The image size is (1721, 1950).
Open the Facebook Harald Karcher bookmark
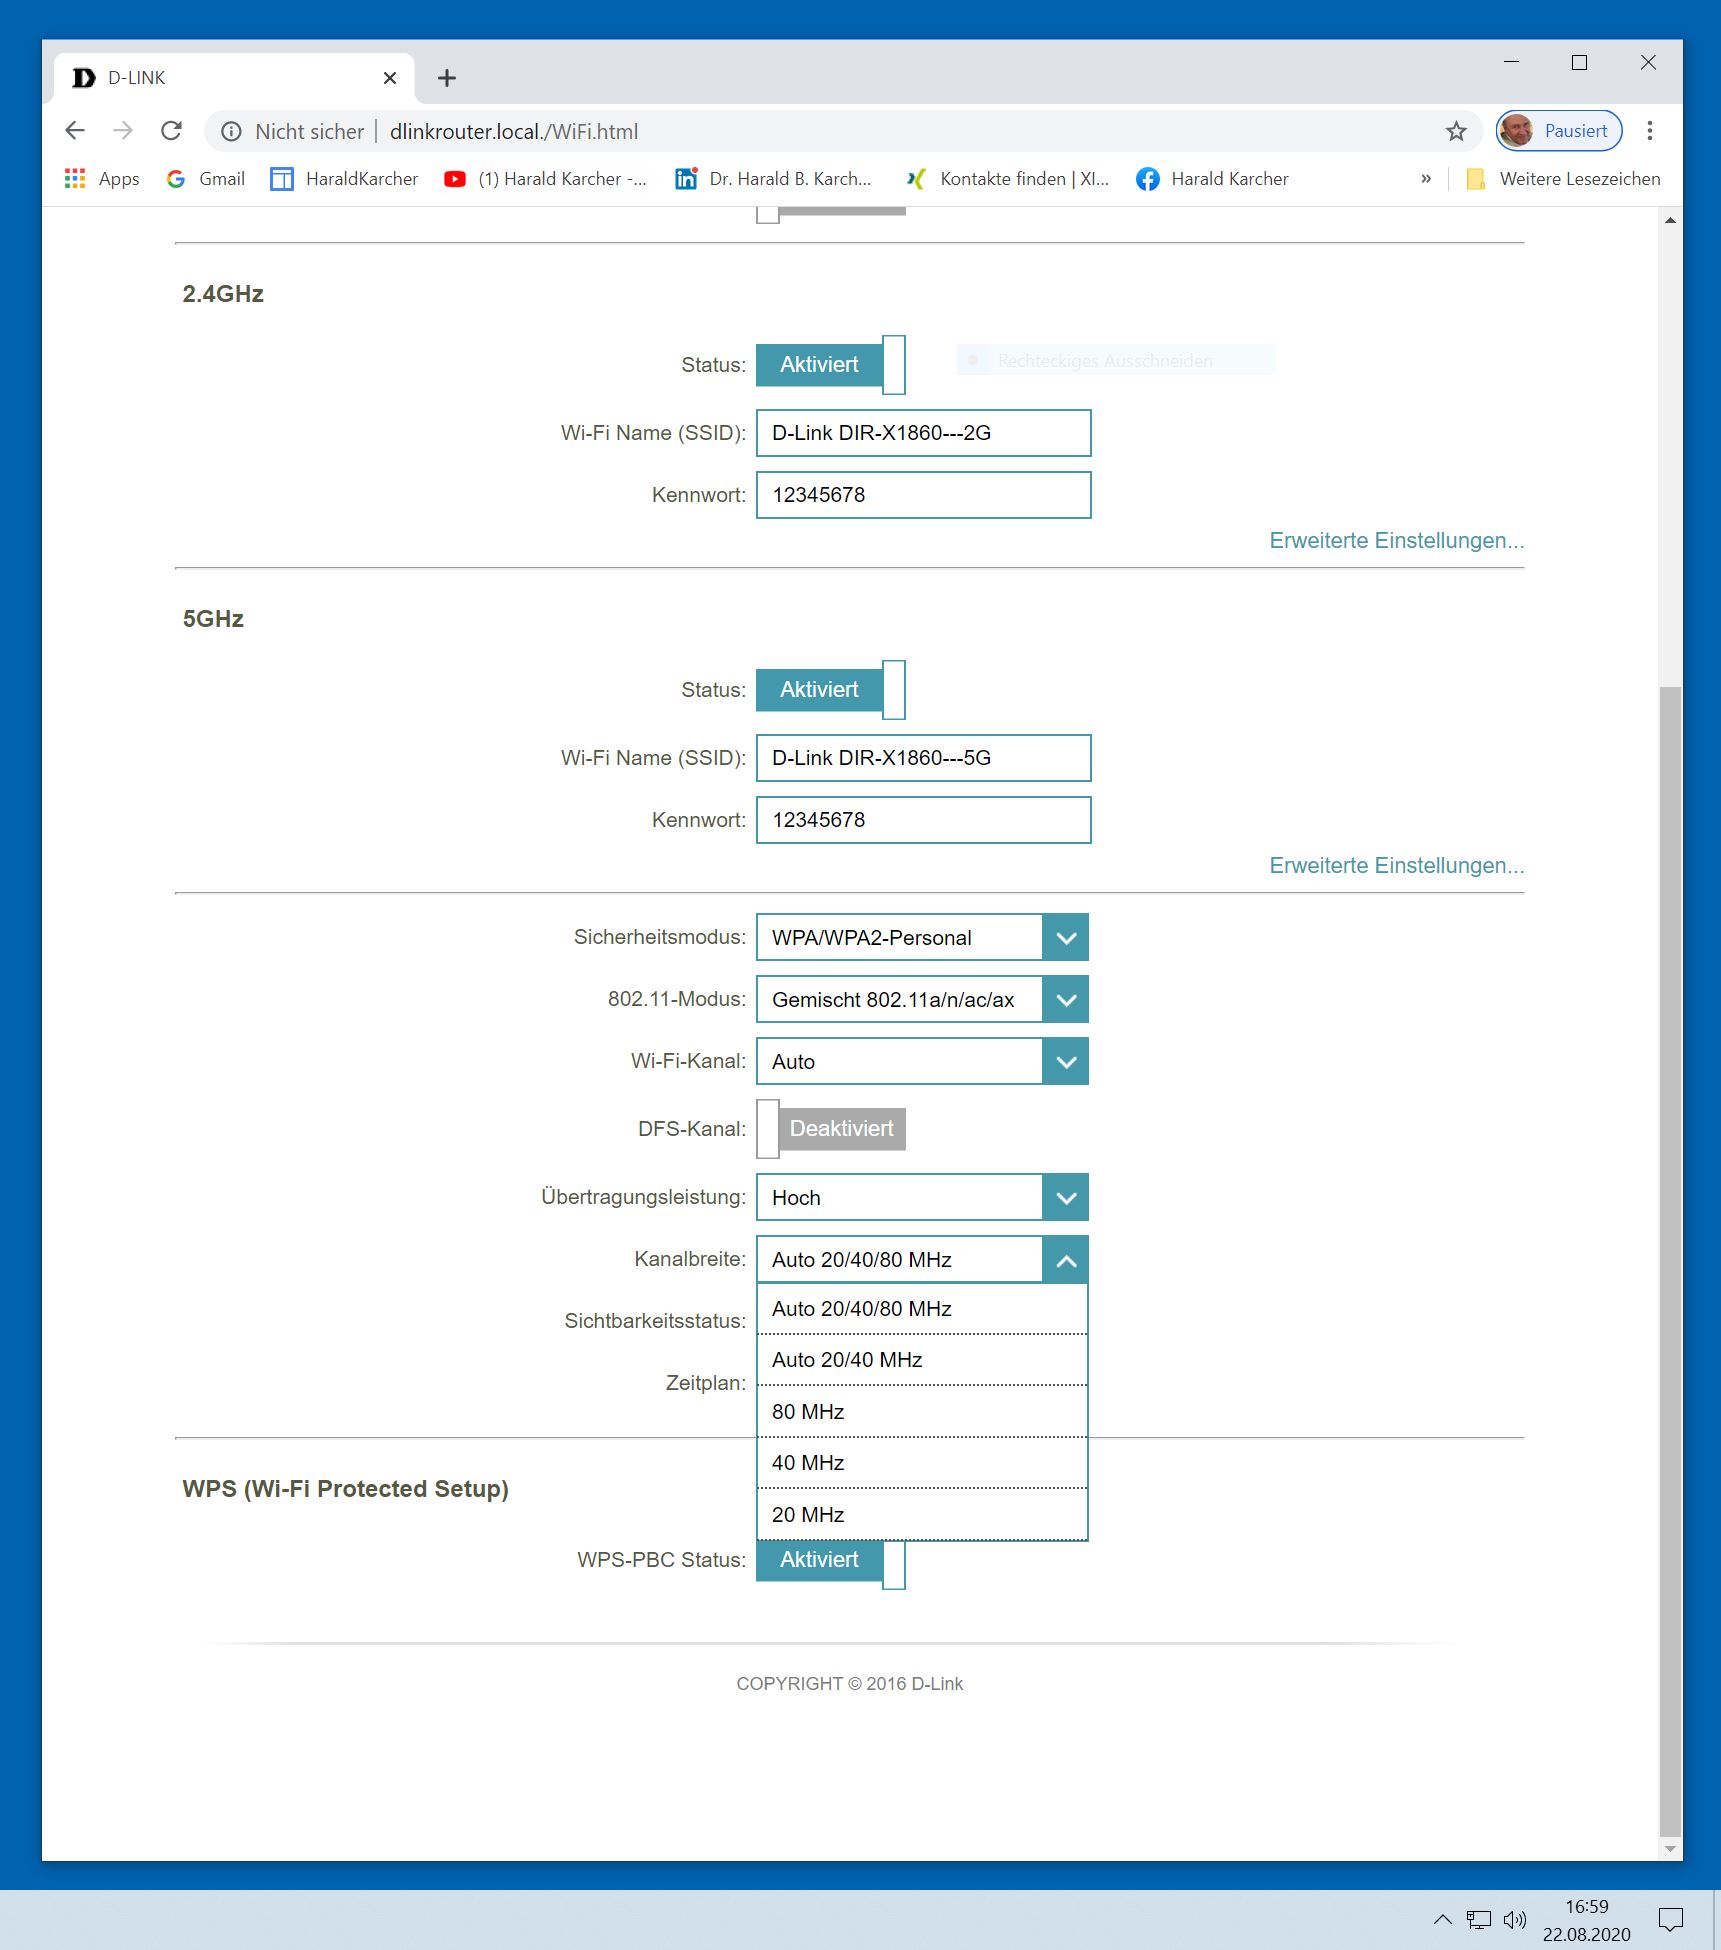point(1213,179)
